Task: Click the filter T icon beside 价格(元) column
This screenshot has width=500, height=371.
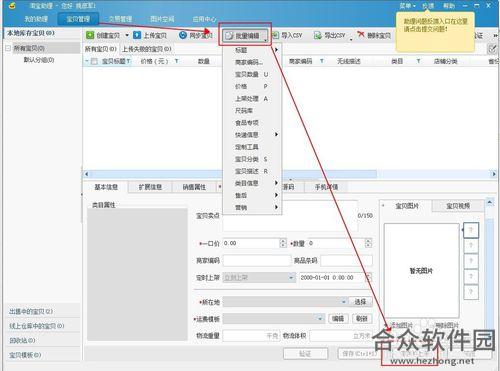Action: pos(176,61)
